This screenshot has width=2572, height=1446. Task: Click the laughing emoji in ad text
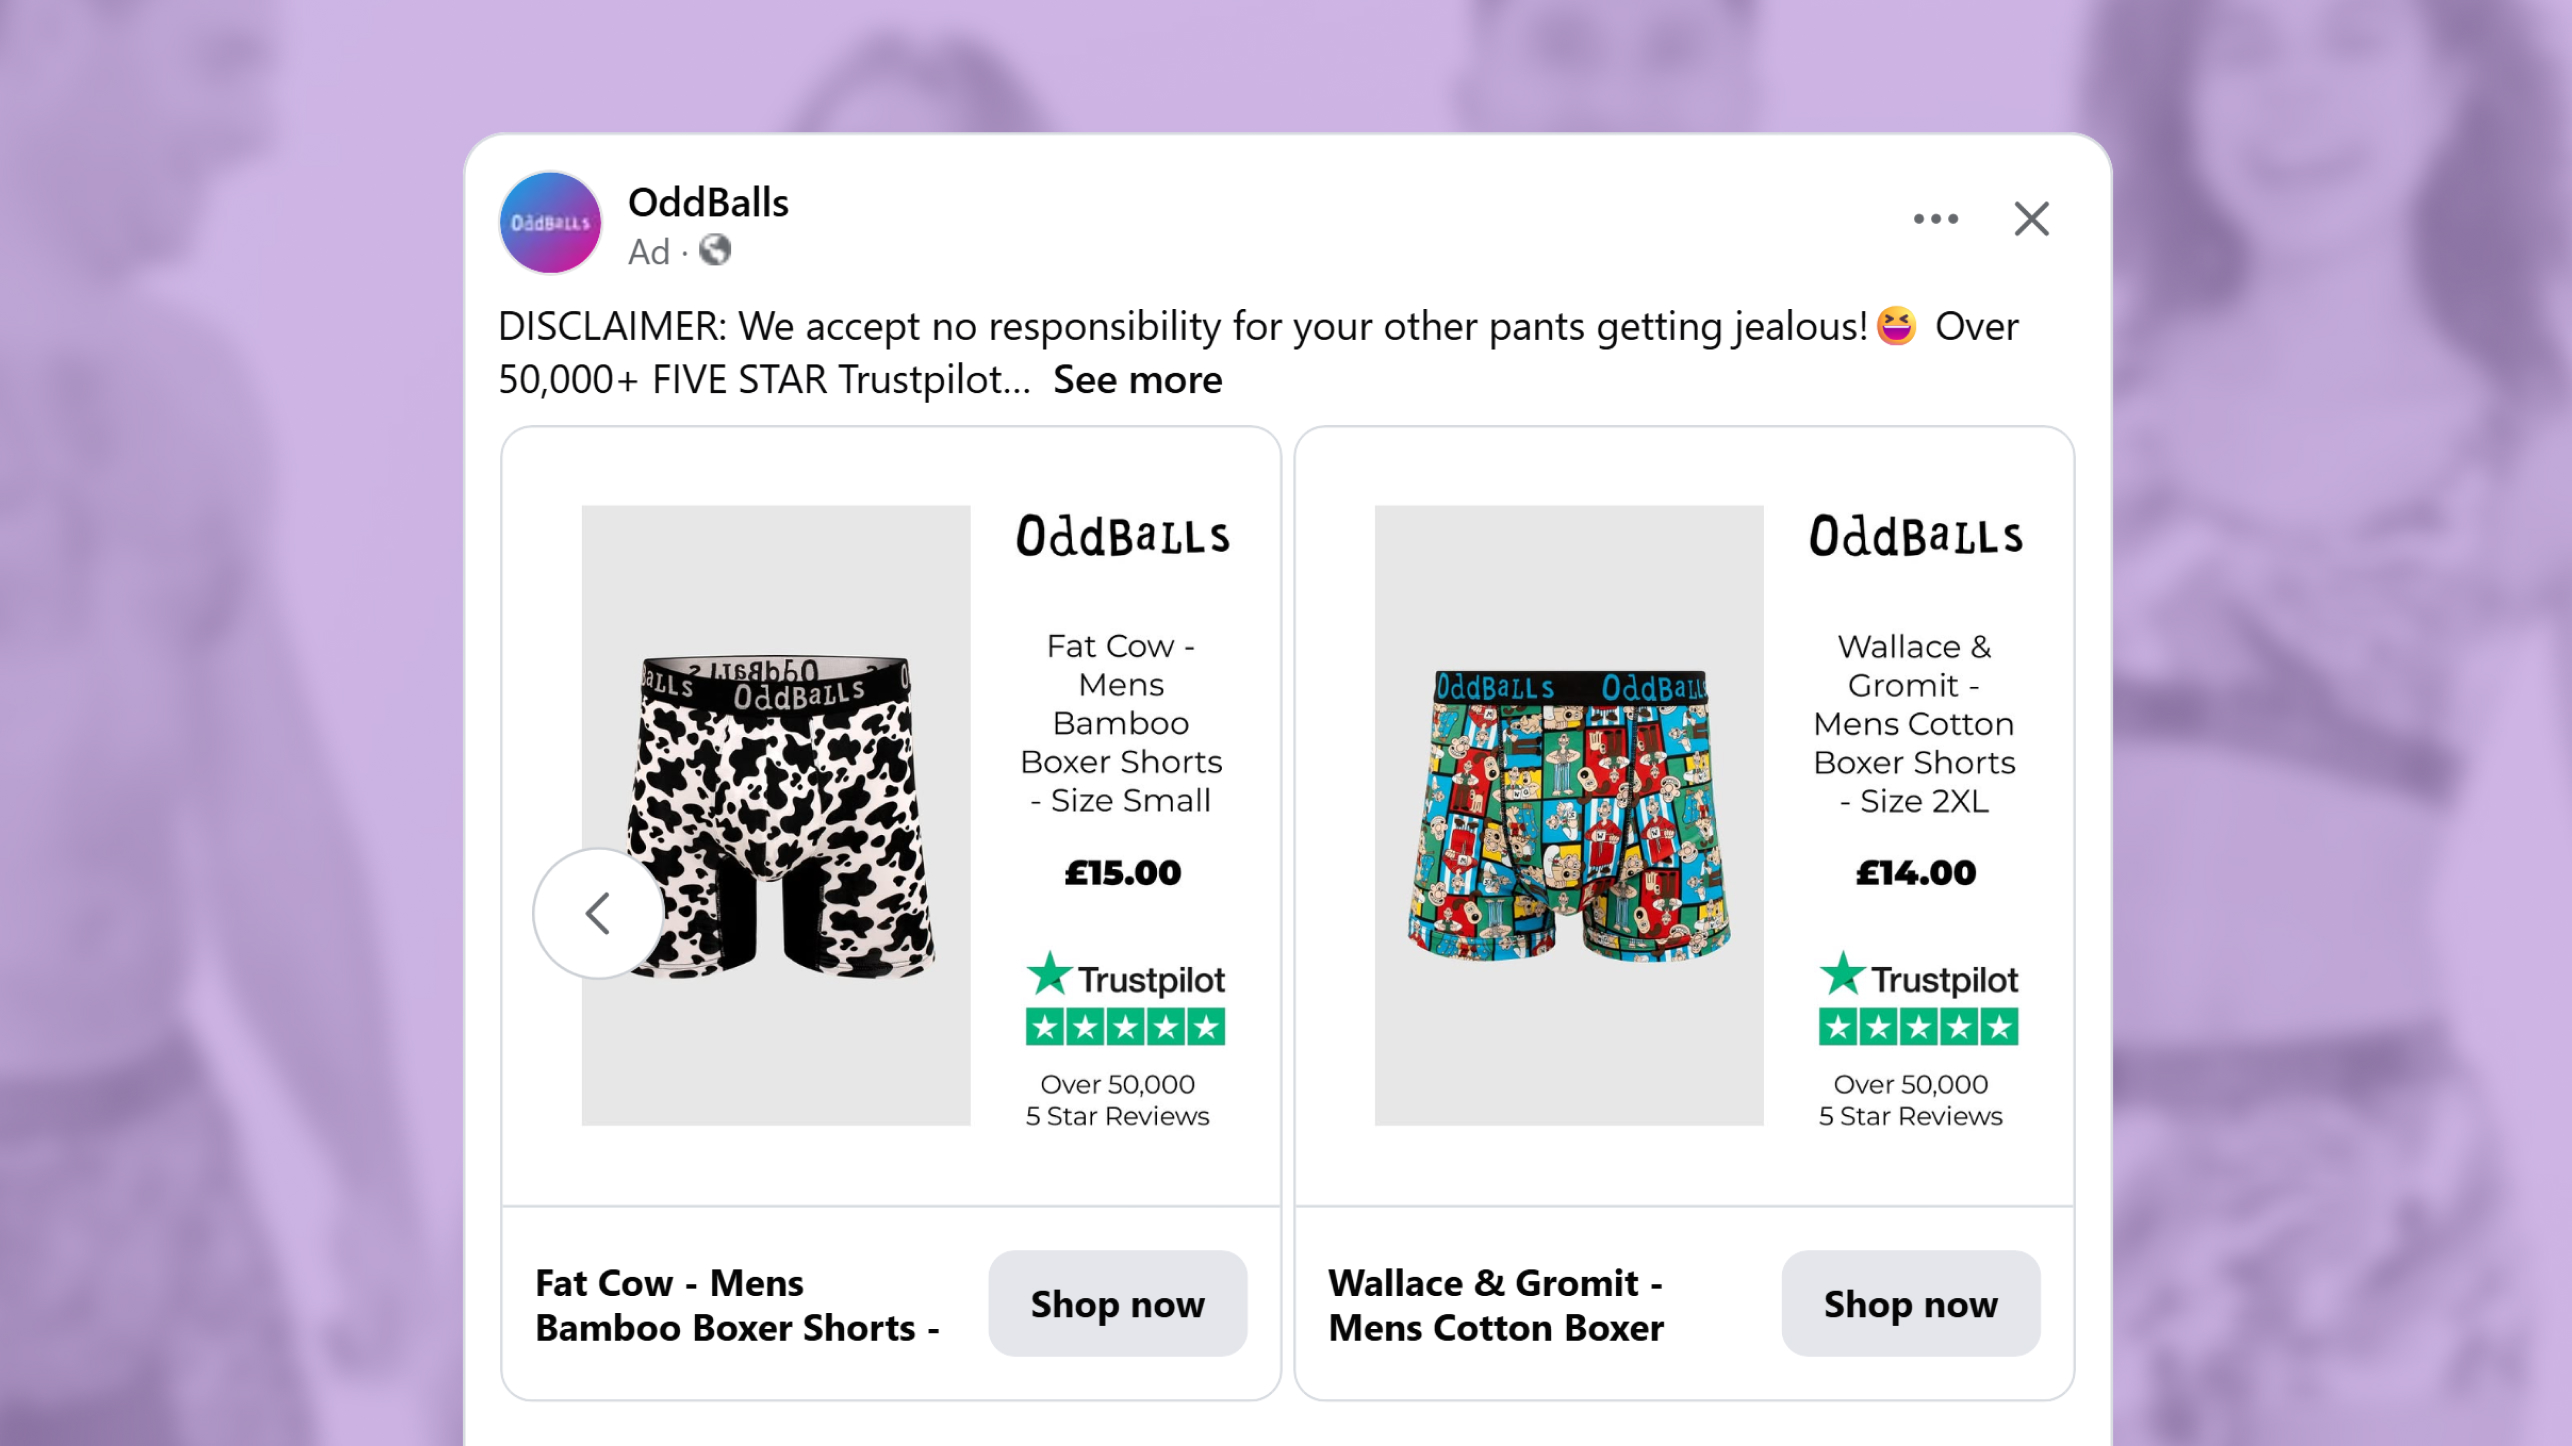pyautogui.click(x=1896, y=326)
